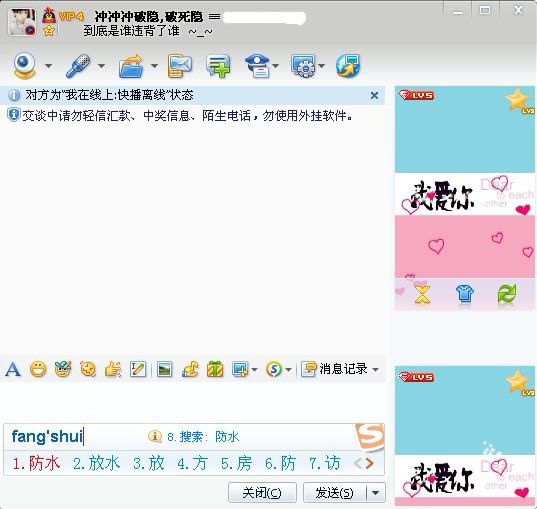
Task: Click the VIP4 badge
Action: [71, 16]
